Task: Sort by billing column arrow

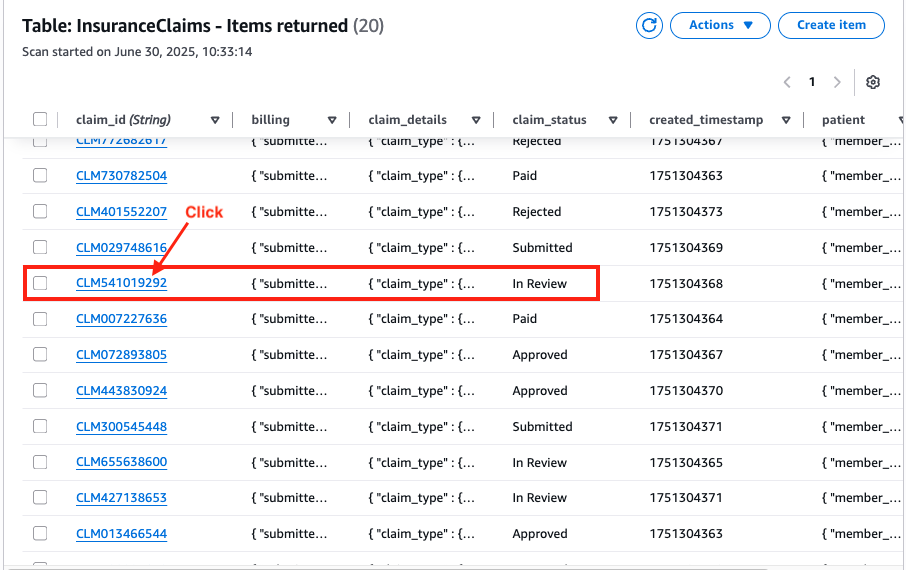Action: tap(332, 120)
